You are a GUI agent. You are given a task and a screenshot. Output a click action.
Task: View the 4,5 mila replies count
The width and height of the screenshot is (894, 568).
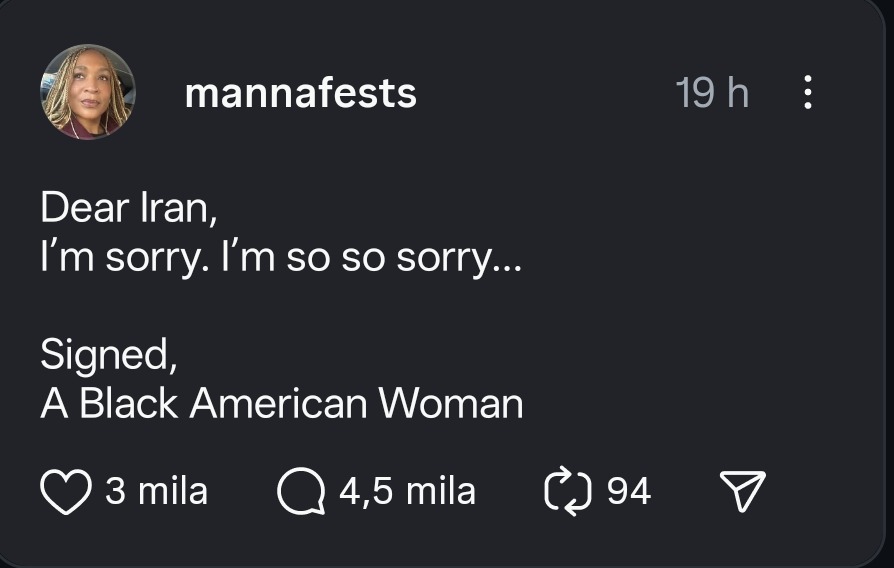pyautogui.click(x=407, y=491)
